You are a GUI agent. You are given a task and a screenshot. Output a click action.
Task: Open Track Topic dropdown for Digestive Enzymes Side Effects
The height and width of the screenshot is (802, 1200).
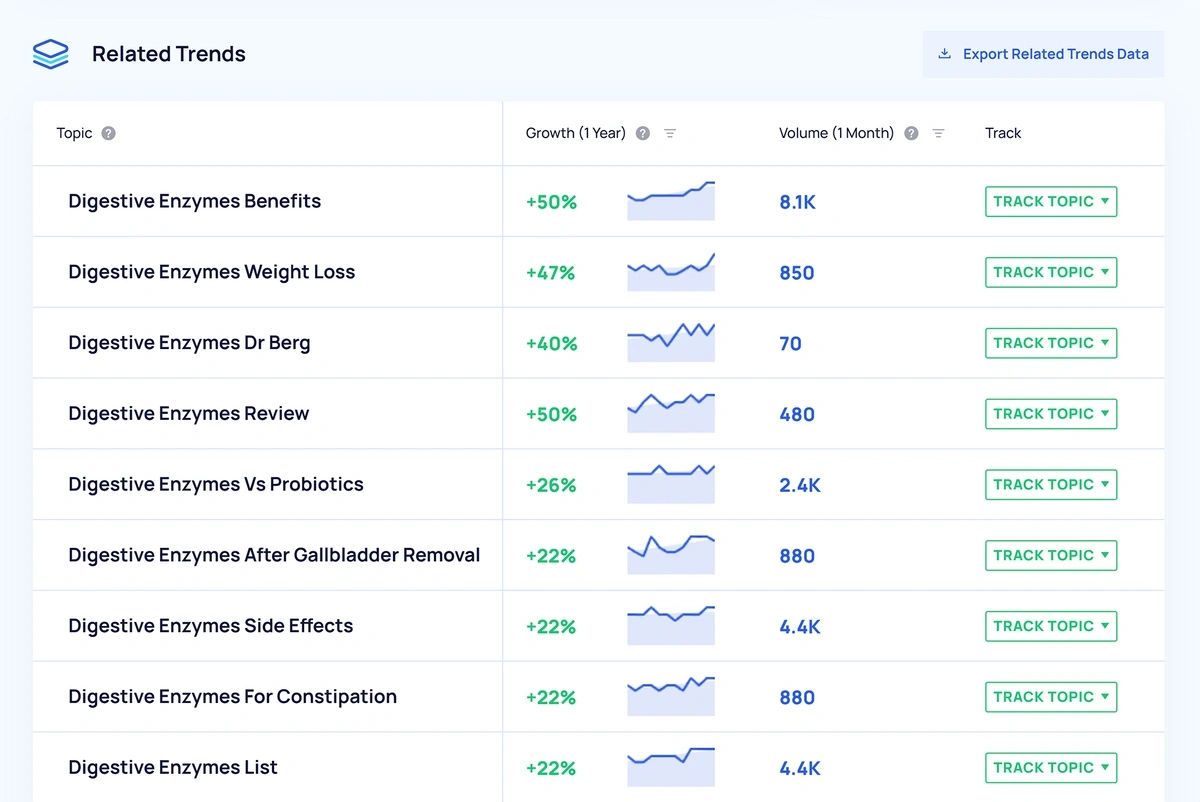[x=1051, y=626]
